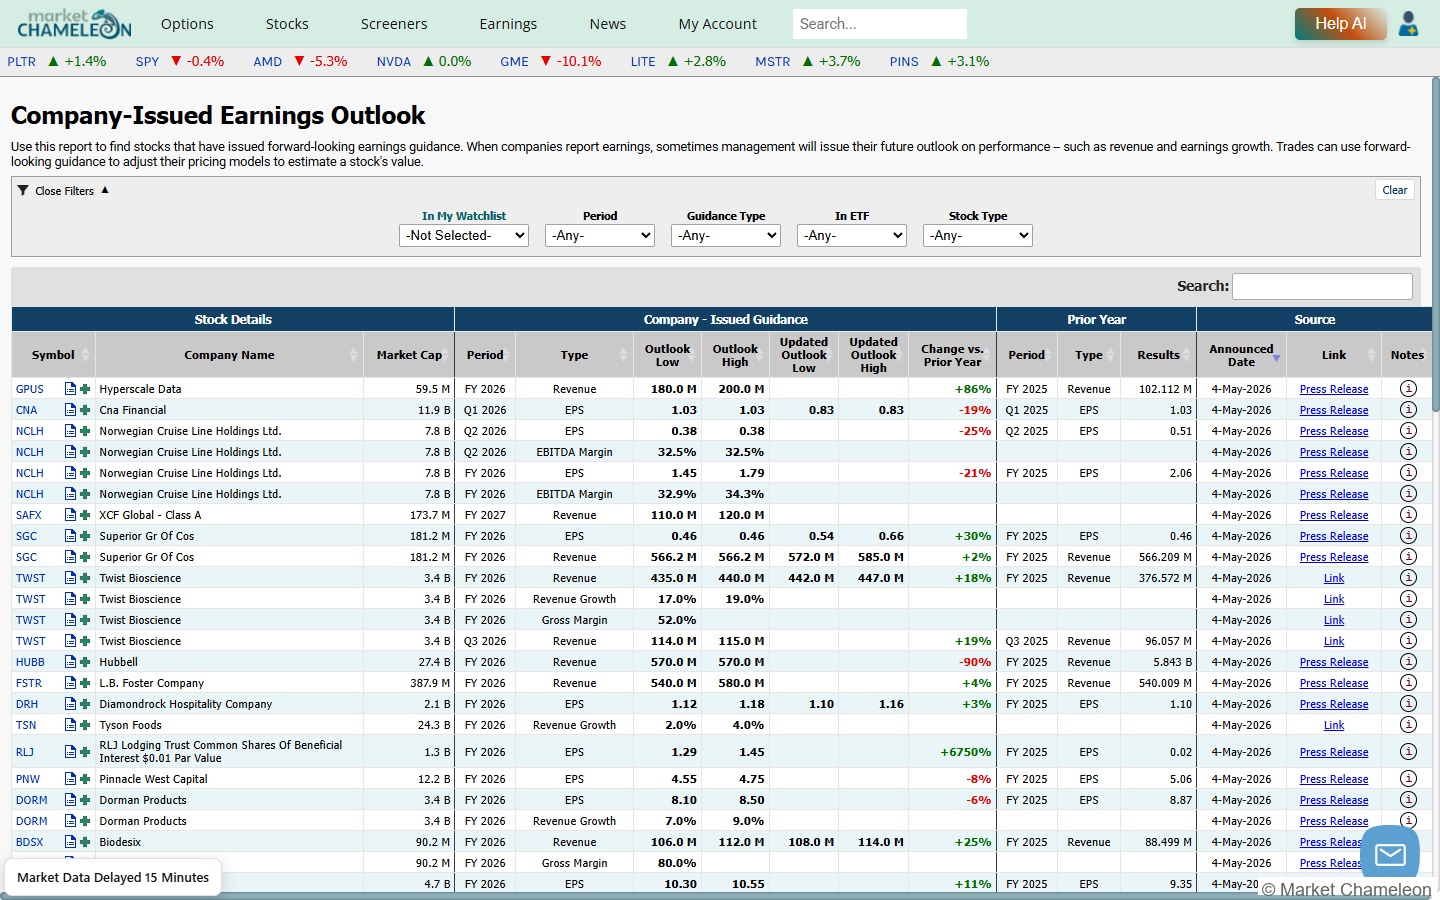Open the In My Watchlist dropdown
The image size is (1440, 900).
click(x=464, y=236)
